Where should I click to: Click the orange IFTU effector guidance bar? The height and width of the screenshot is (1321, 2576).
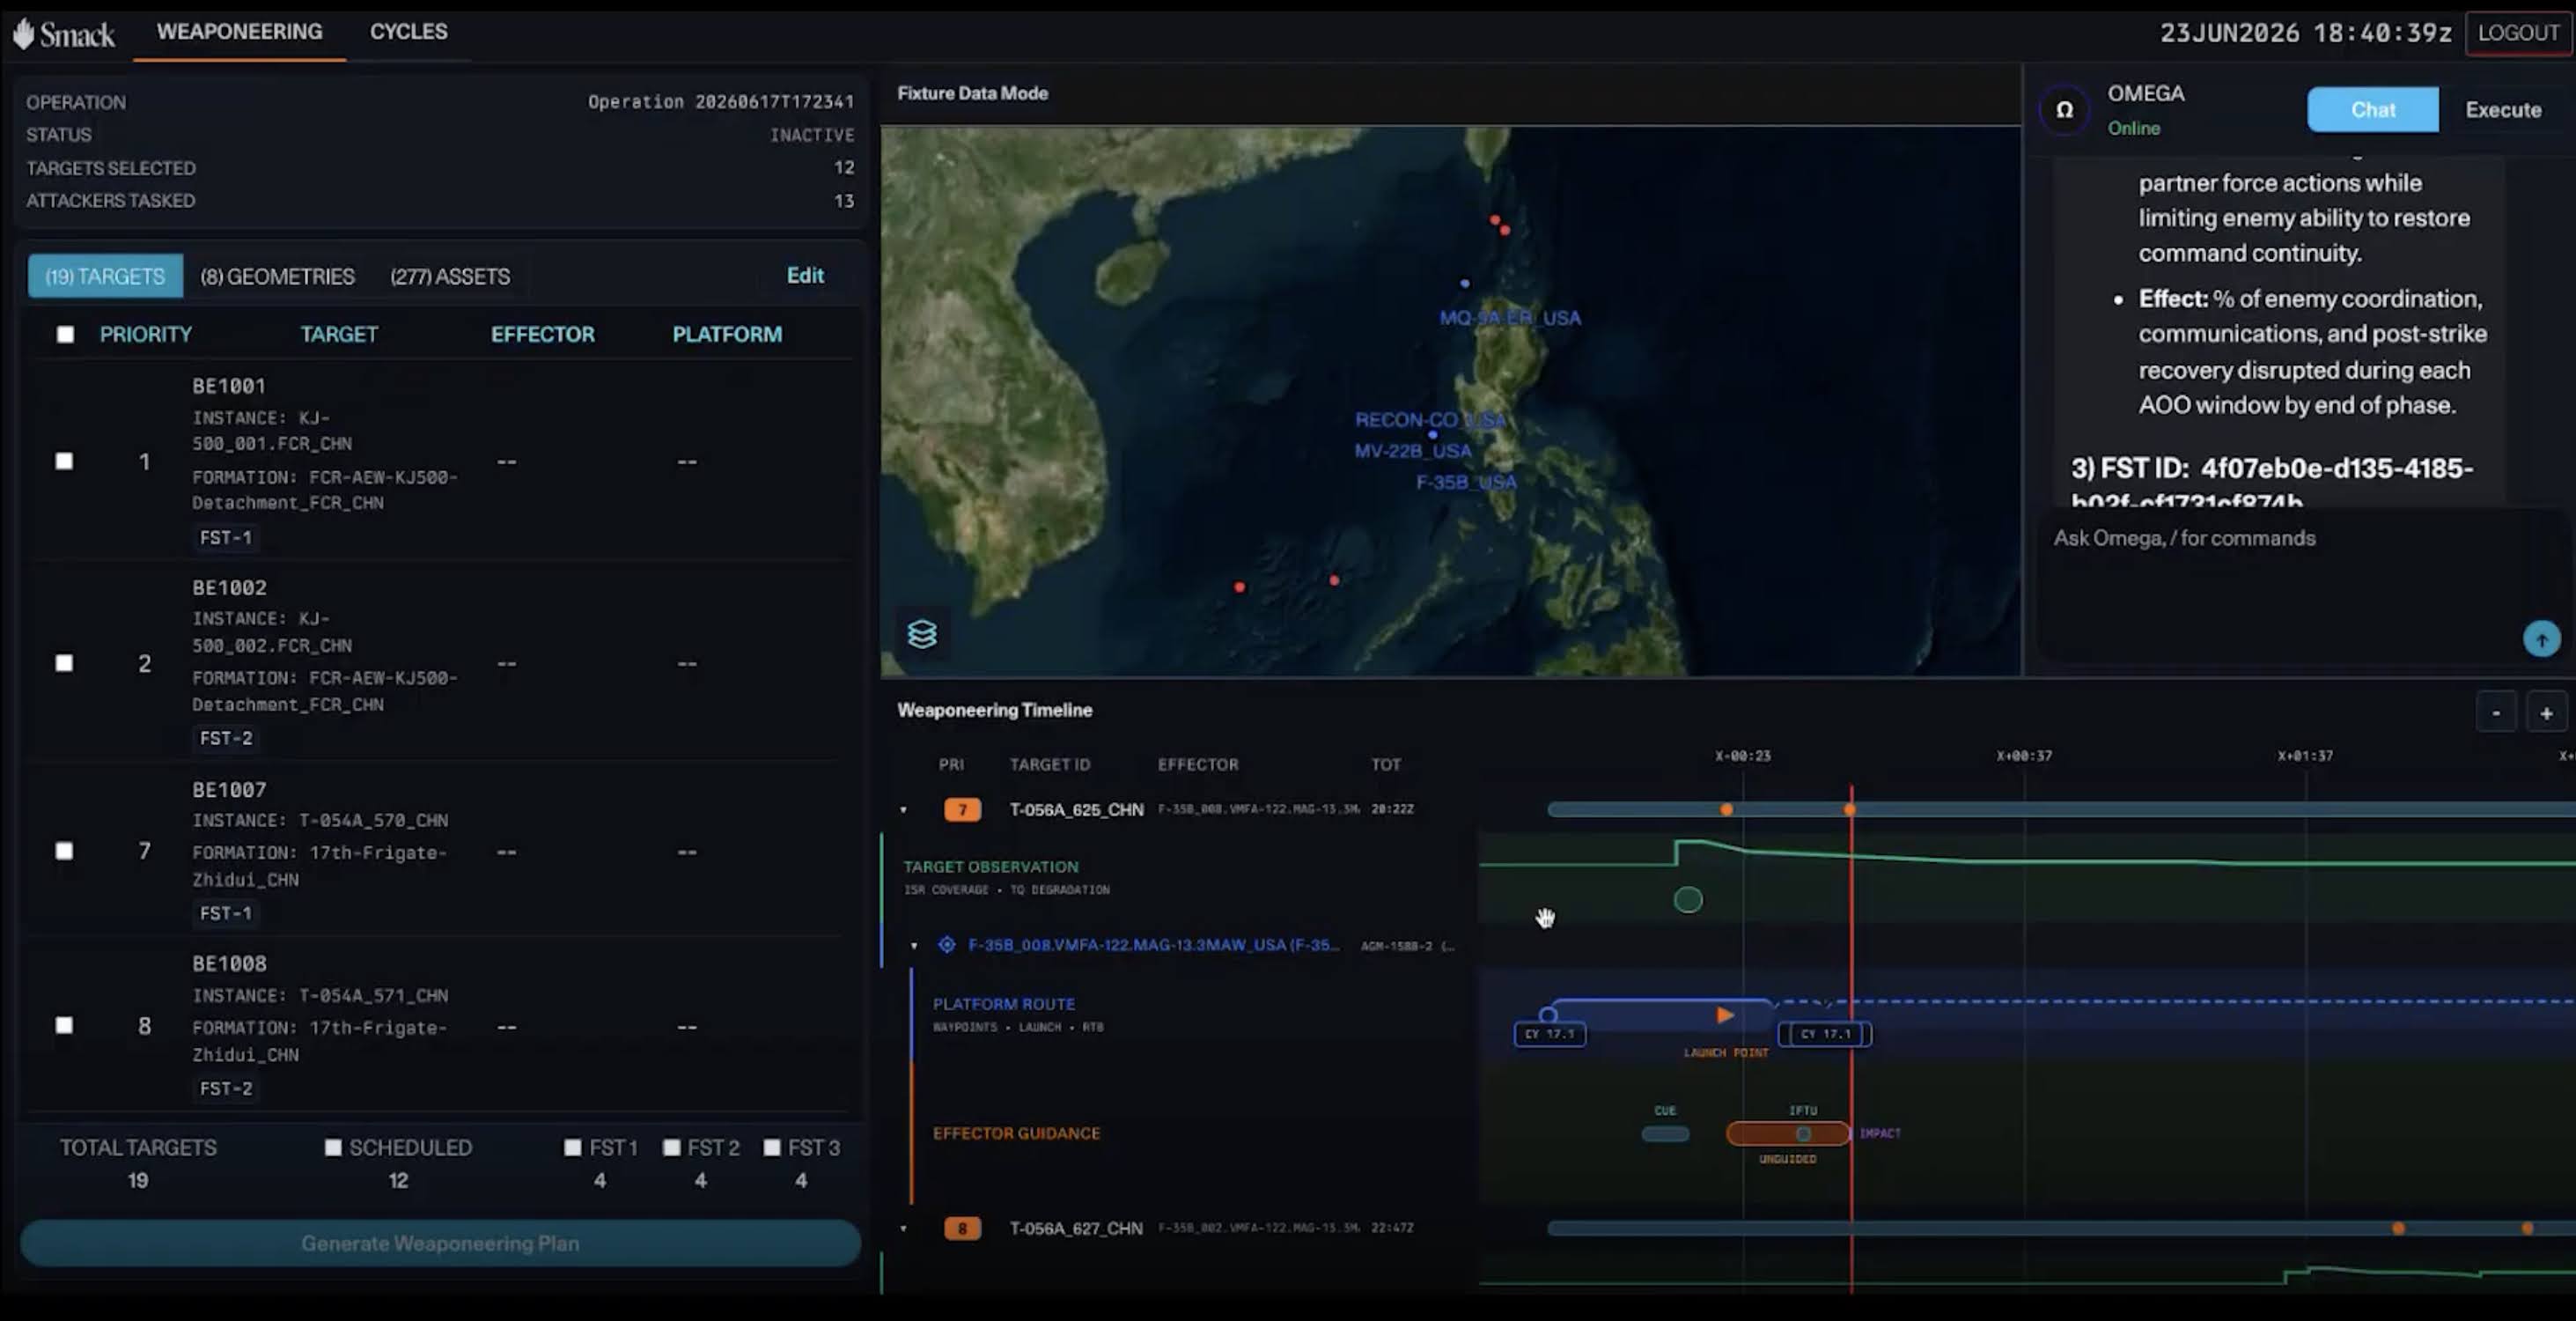(x=1788, y=1133)
